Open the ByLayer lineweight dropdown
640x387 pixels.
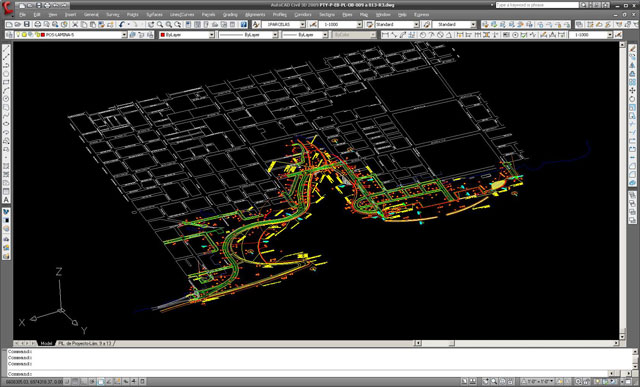click(325, 35)
